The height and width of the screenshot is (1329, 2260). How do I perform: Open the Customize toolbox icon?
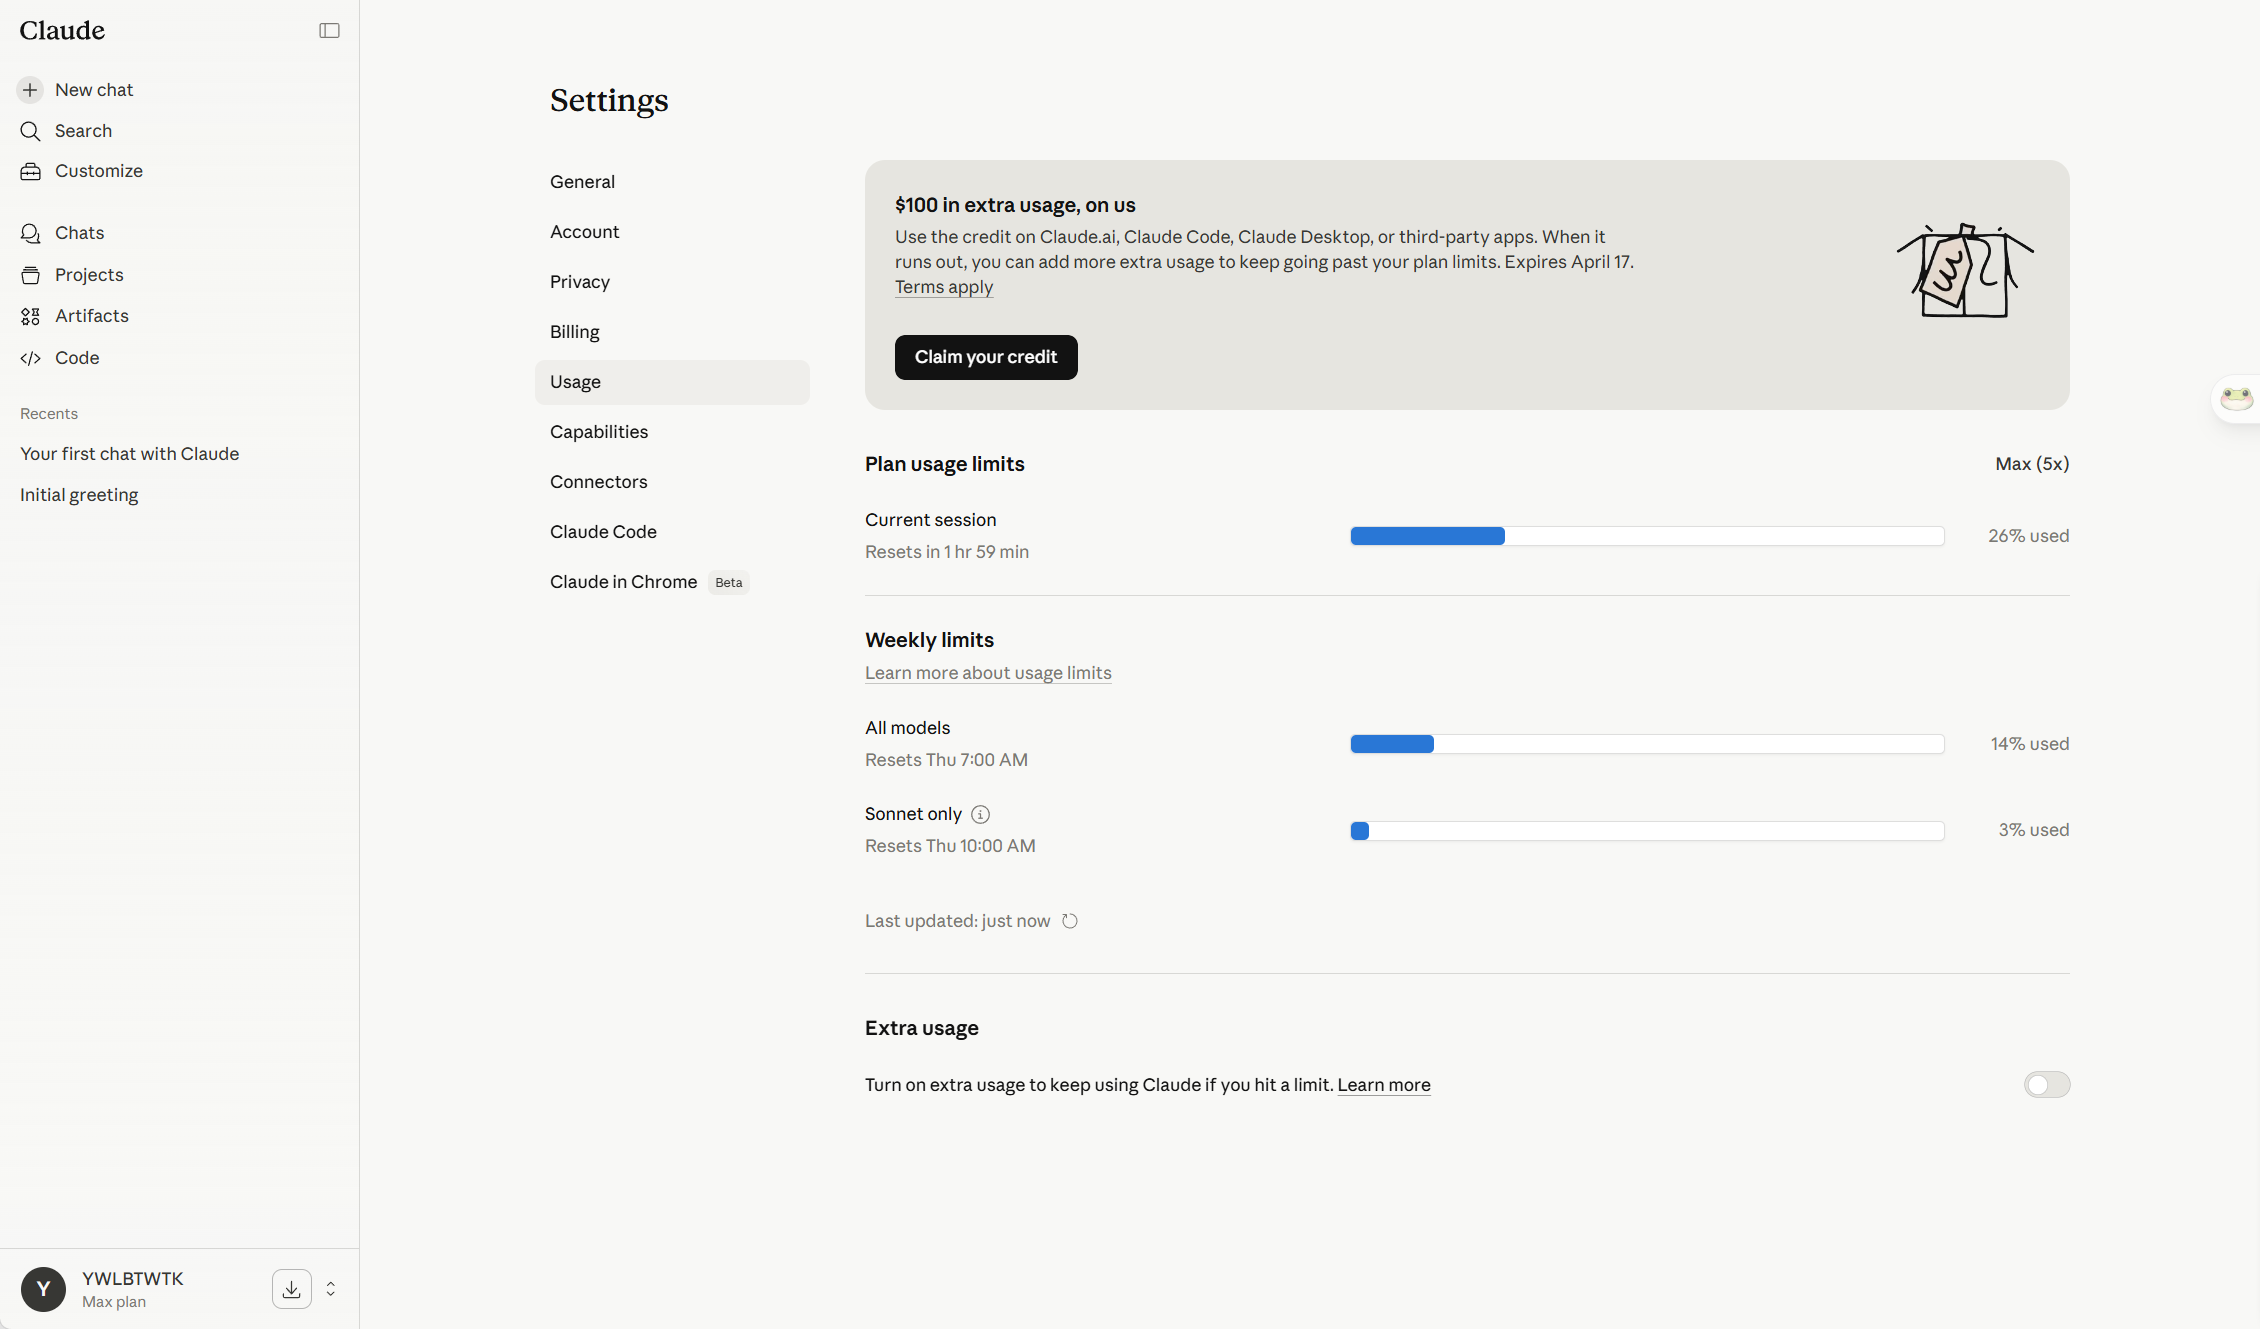click(x=31, y=171)
